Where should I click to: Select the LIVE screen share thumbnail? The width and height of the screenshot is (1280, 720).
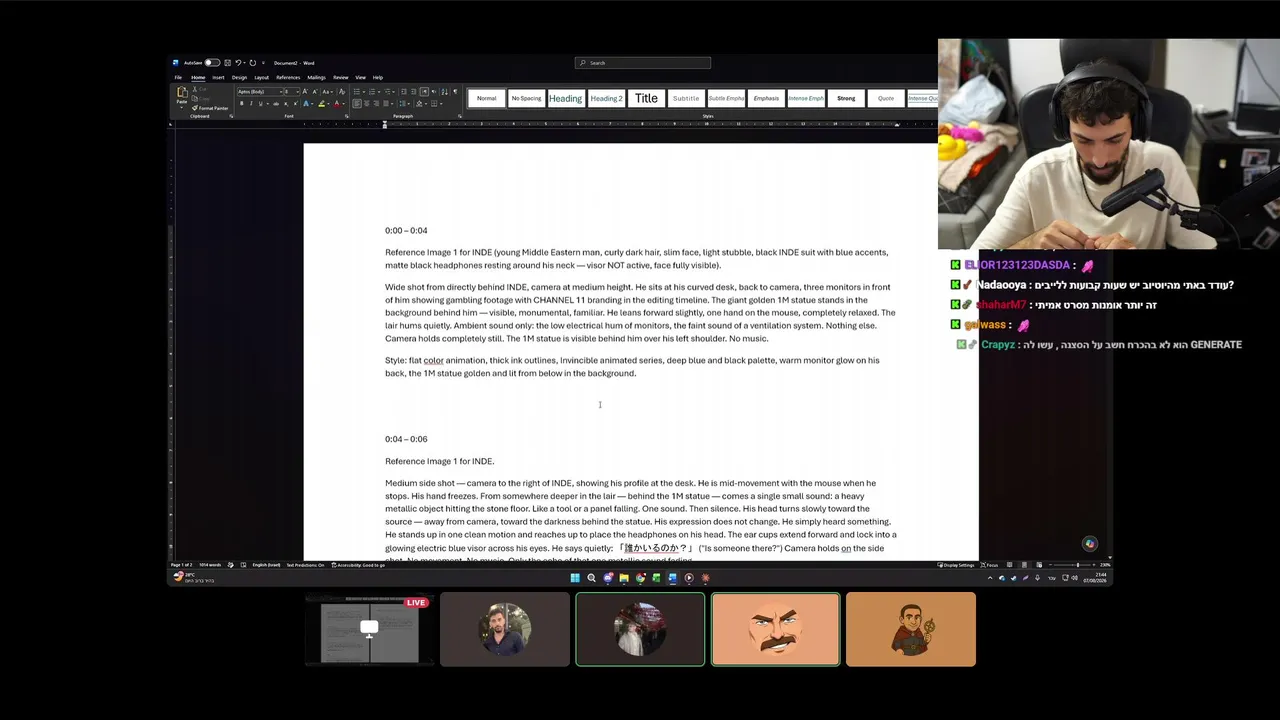coord(369,629)
